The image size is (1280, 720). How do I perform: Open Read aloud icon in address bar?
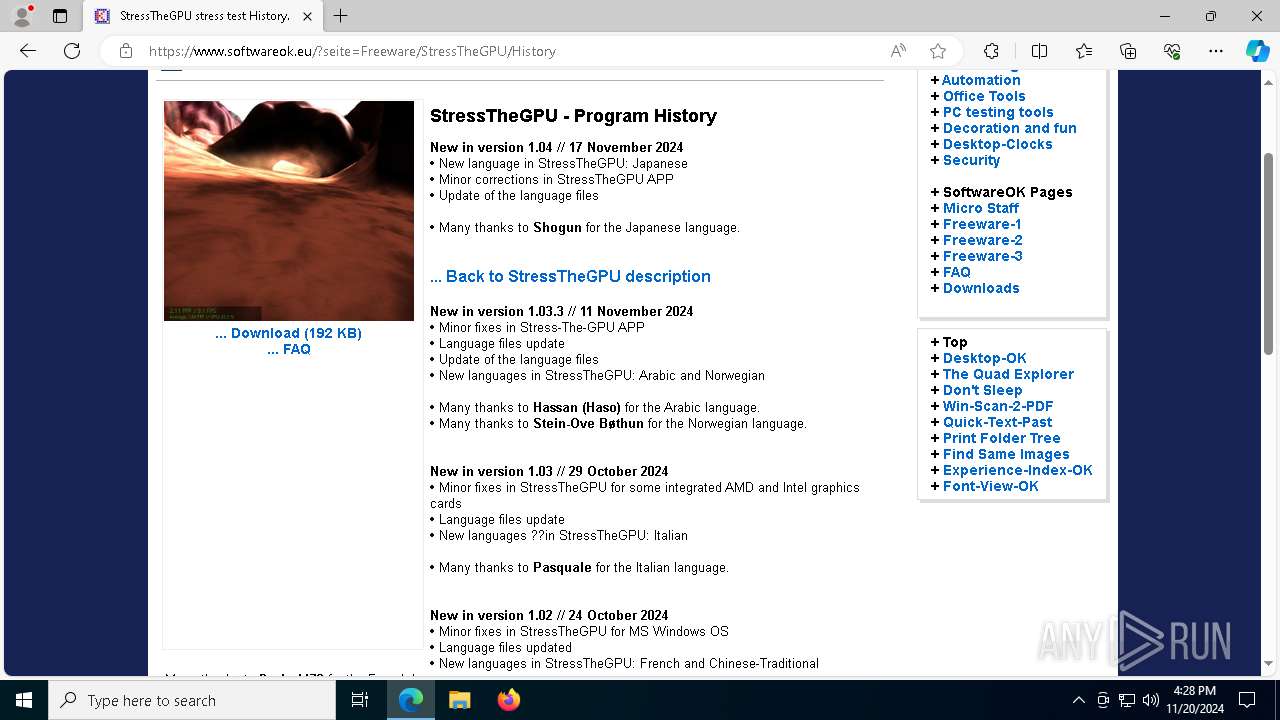[x=898, y=51]
